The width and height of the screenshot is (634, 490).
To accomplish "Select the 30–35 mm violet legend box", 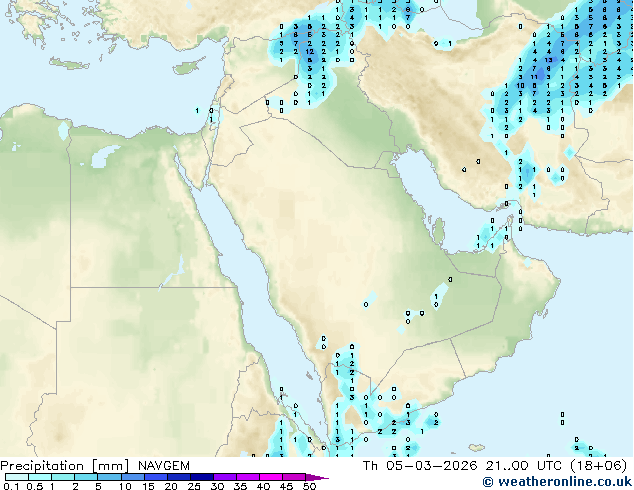I will 224,477.
